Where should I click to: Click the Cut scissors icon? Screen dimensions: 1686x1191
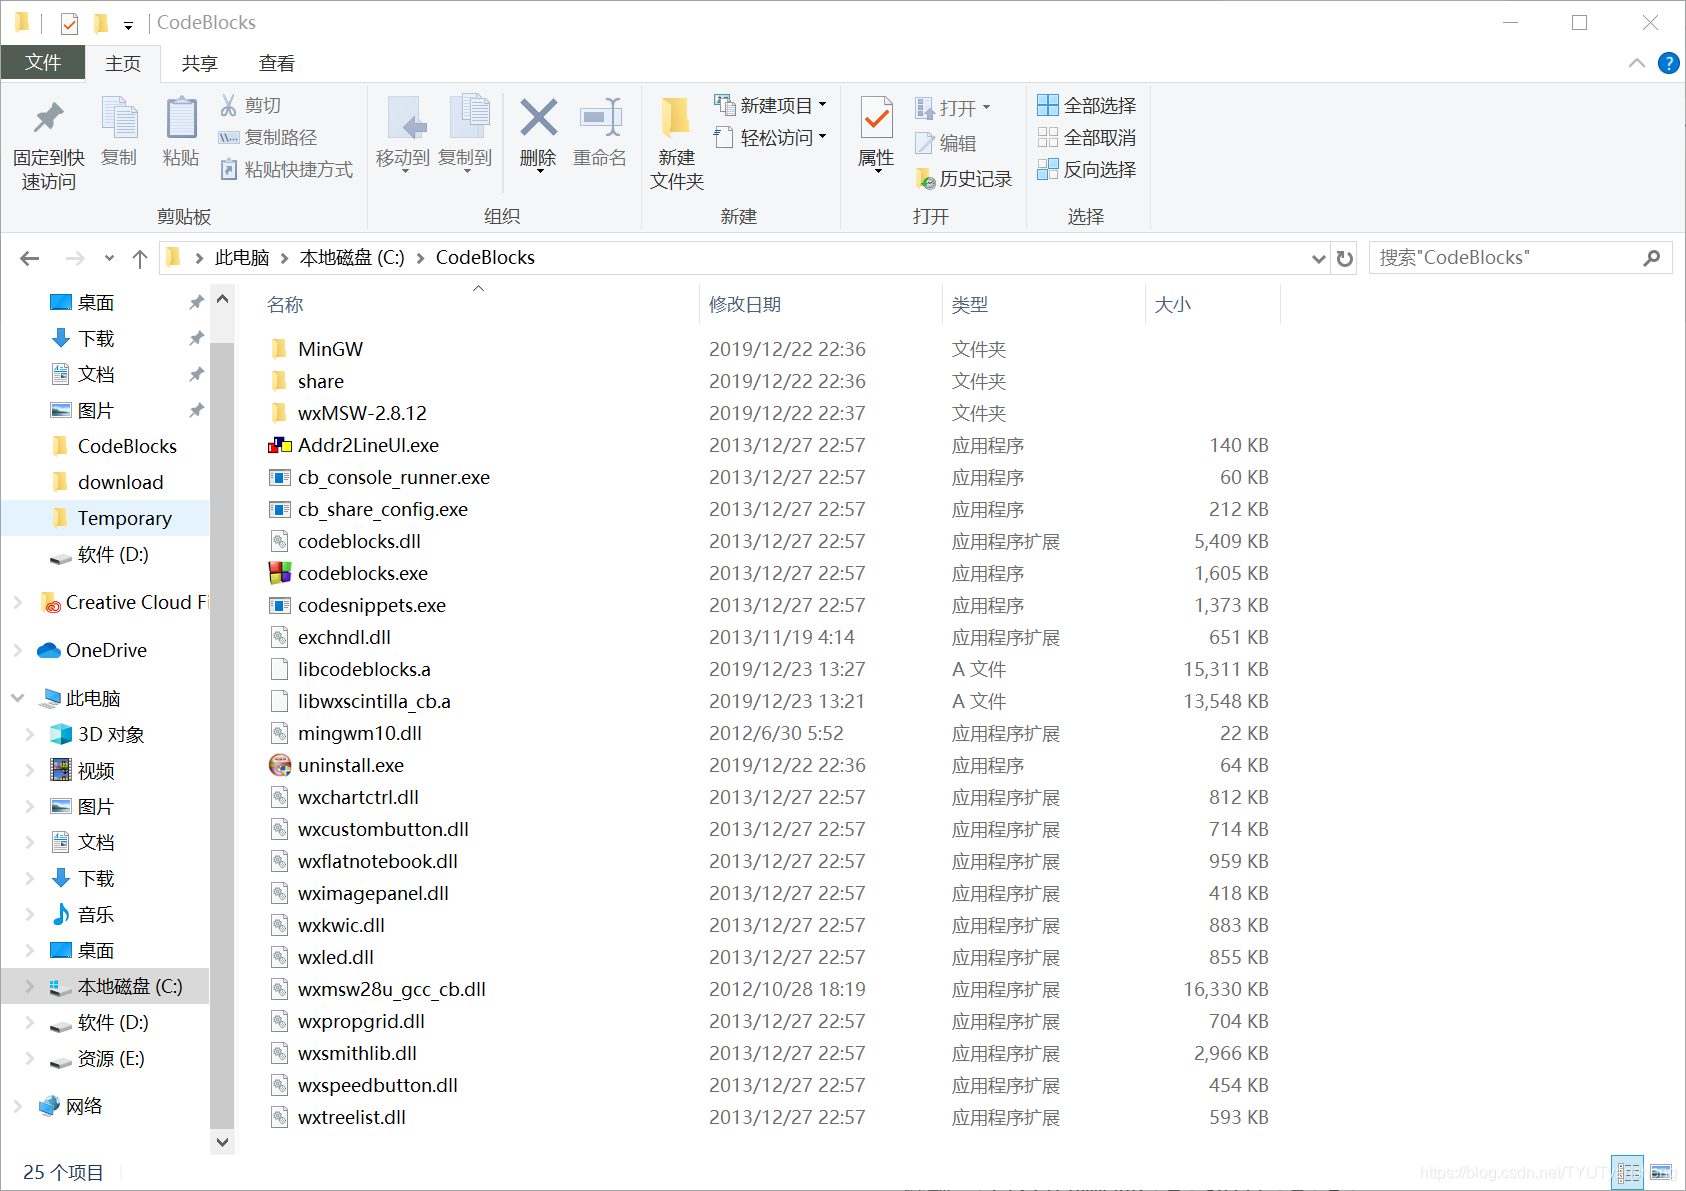(x=229, y=105)
